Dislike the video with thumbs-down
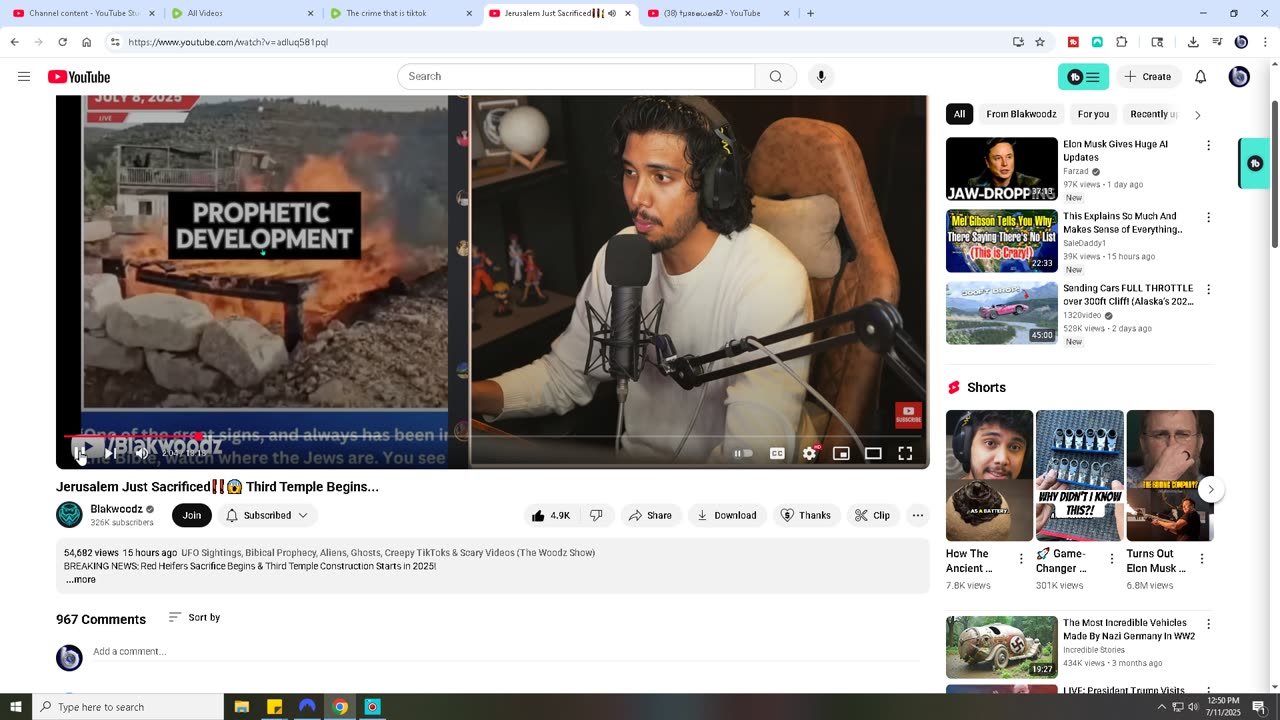The height and width of the screenshot is (720, 1280). (x=596, y=515)
